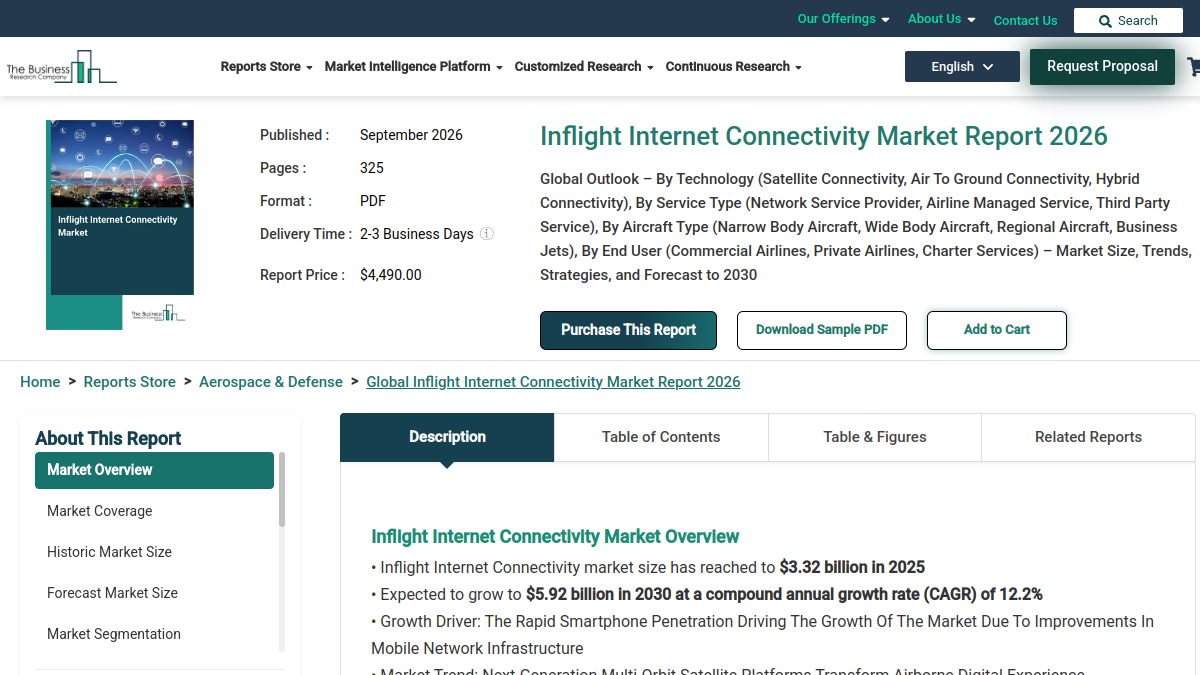Click the About This Report scrollbar
The width and height of the screenshot is (1200, 675).
pos(282,490)
